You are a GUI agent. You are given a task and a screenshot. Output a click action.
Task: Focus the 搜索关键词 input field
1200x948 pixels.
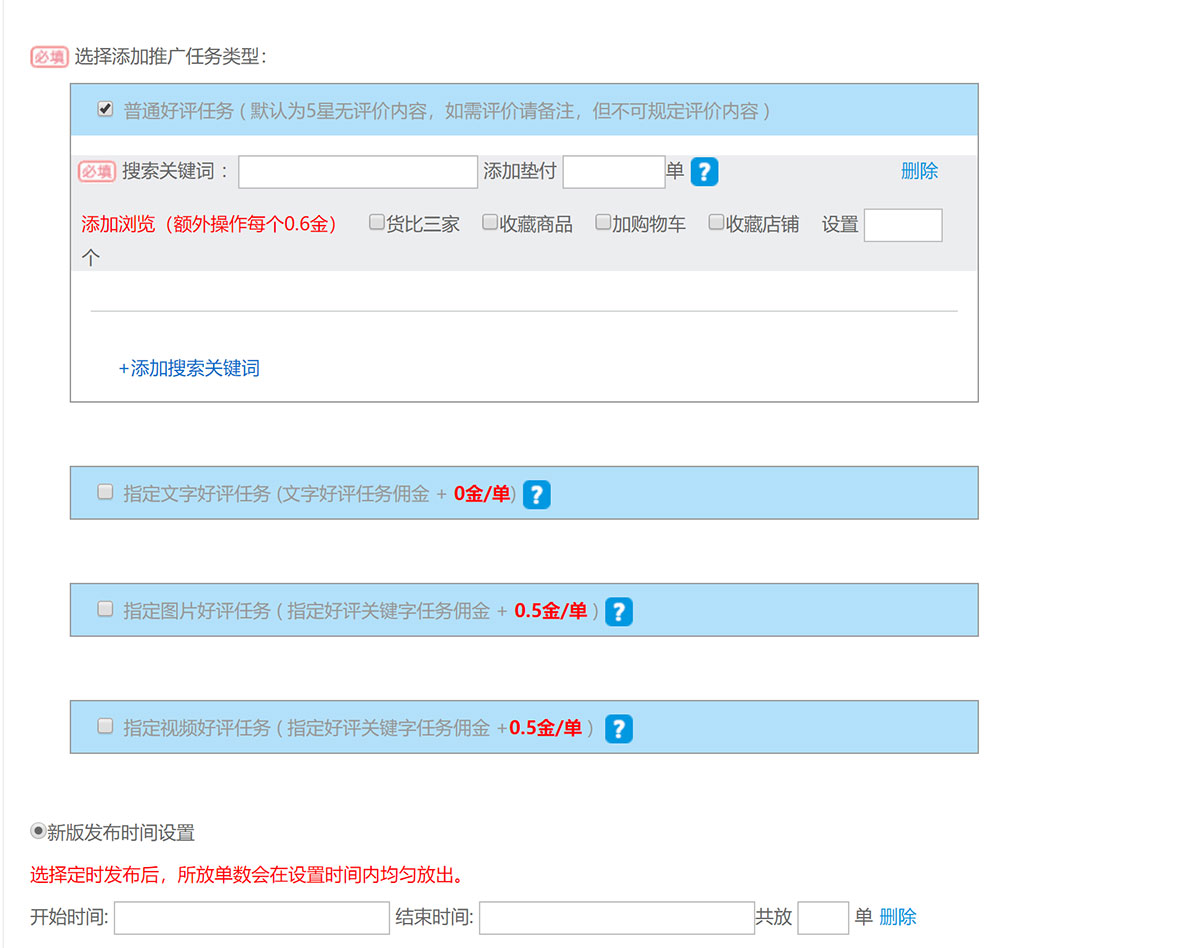[x=358, y=172]
